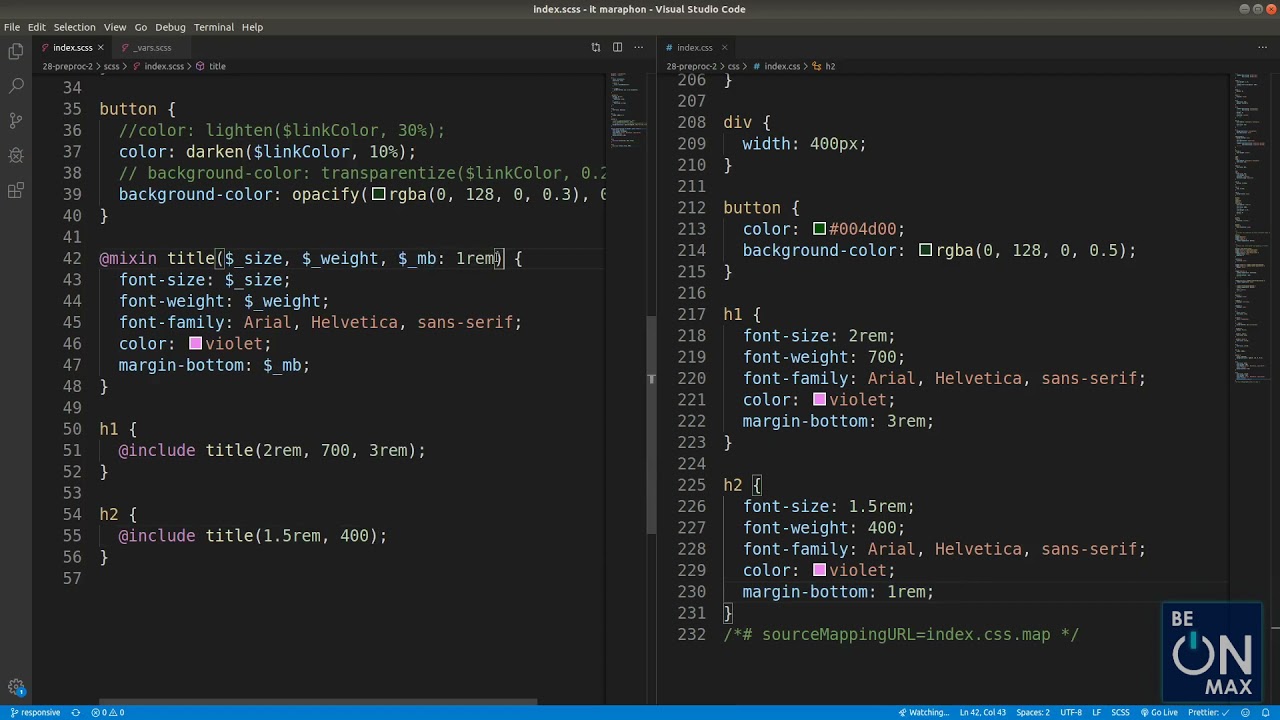Select encoding via UTF-8 status item
1280x720 pixels.
click(x=1071, y=712)
